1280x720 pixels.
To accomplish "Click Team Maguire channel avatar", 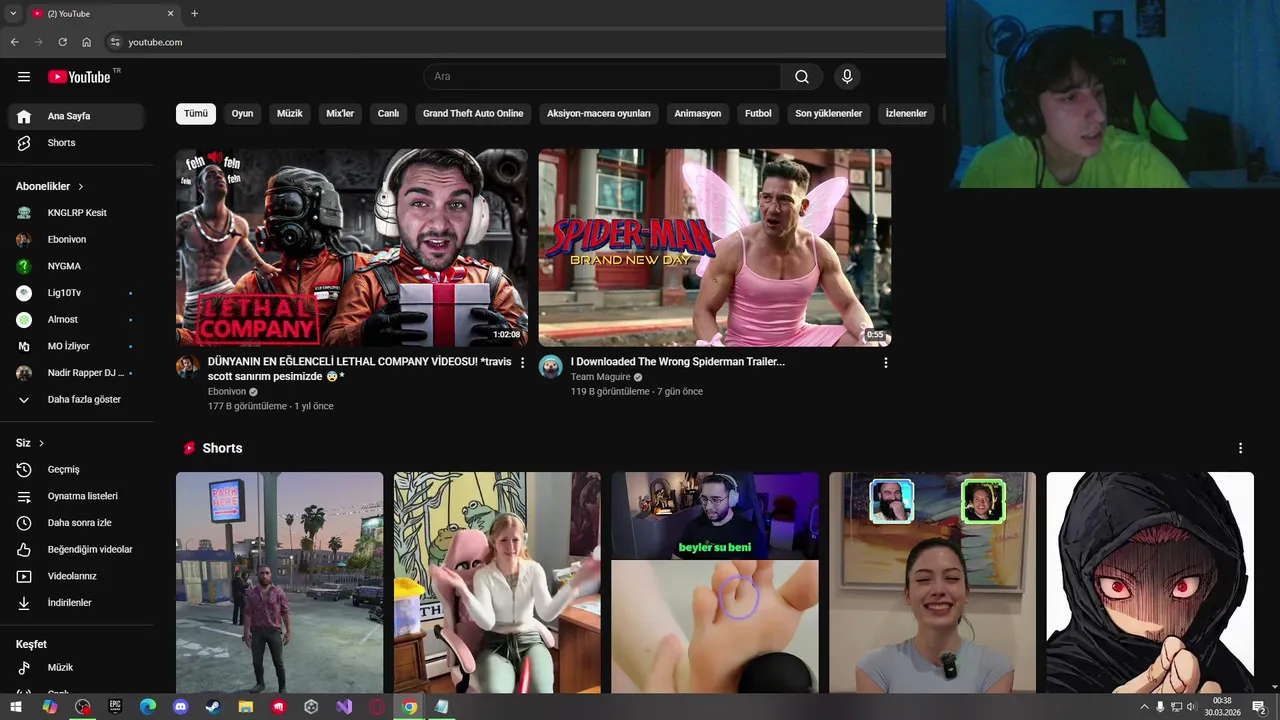I will (x=551, y=366).
